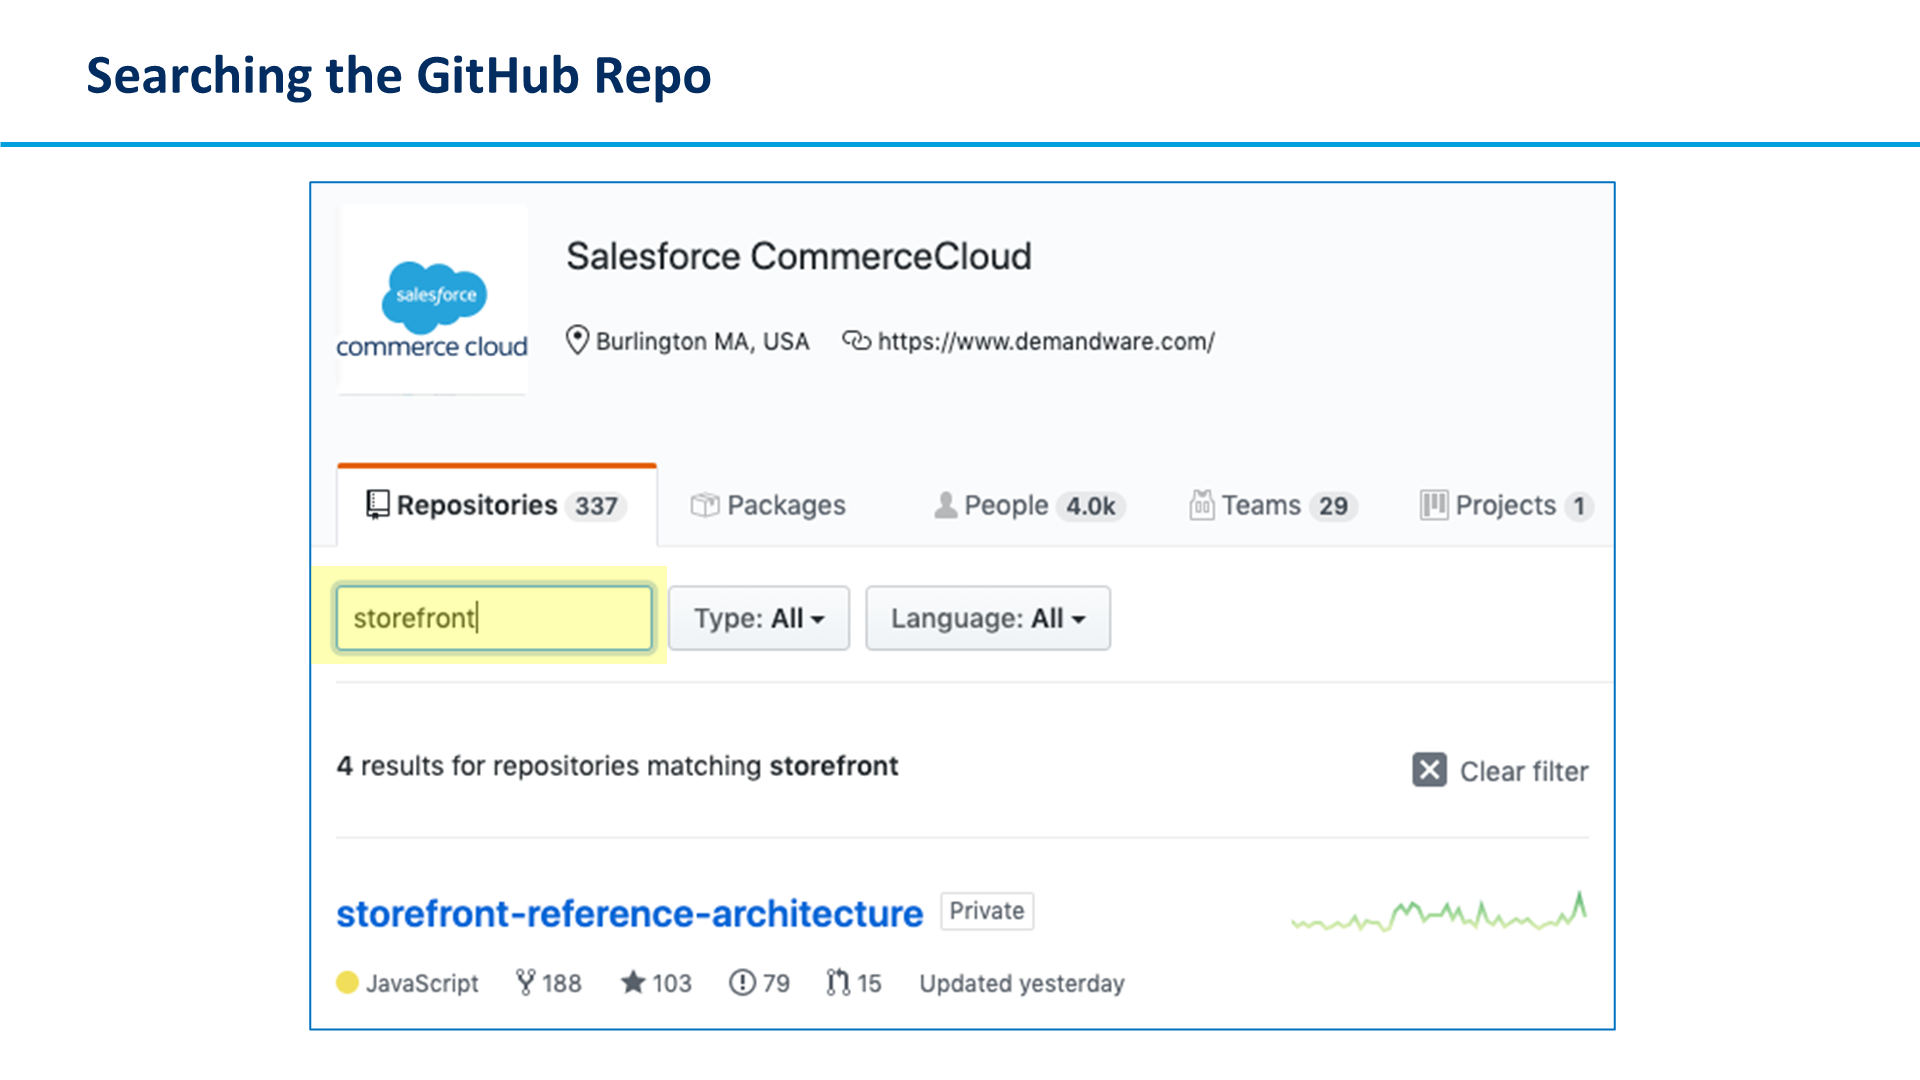The width and height of the screenshot is (1920, 1080).
Task: Click the JavaScript language label
Action: (x=422, y=984)
